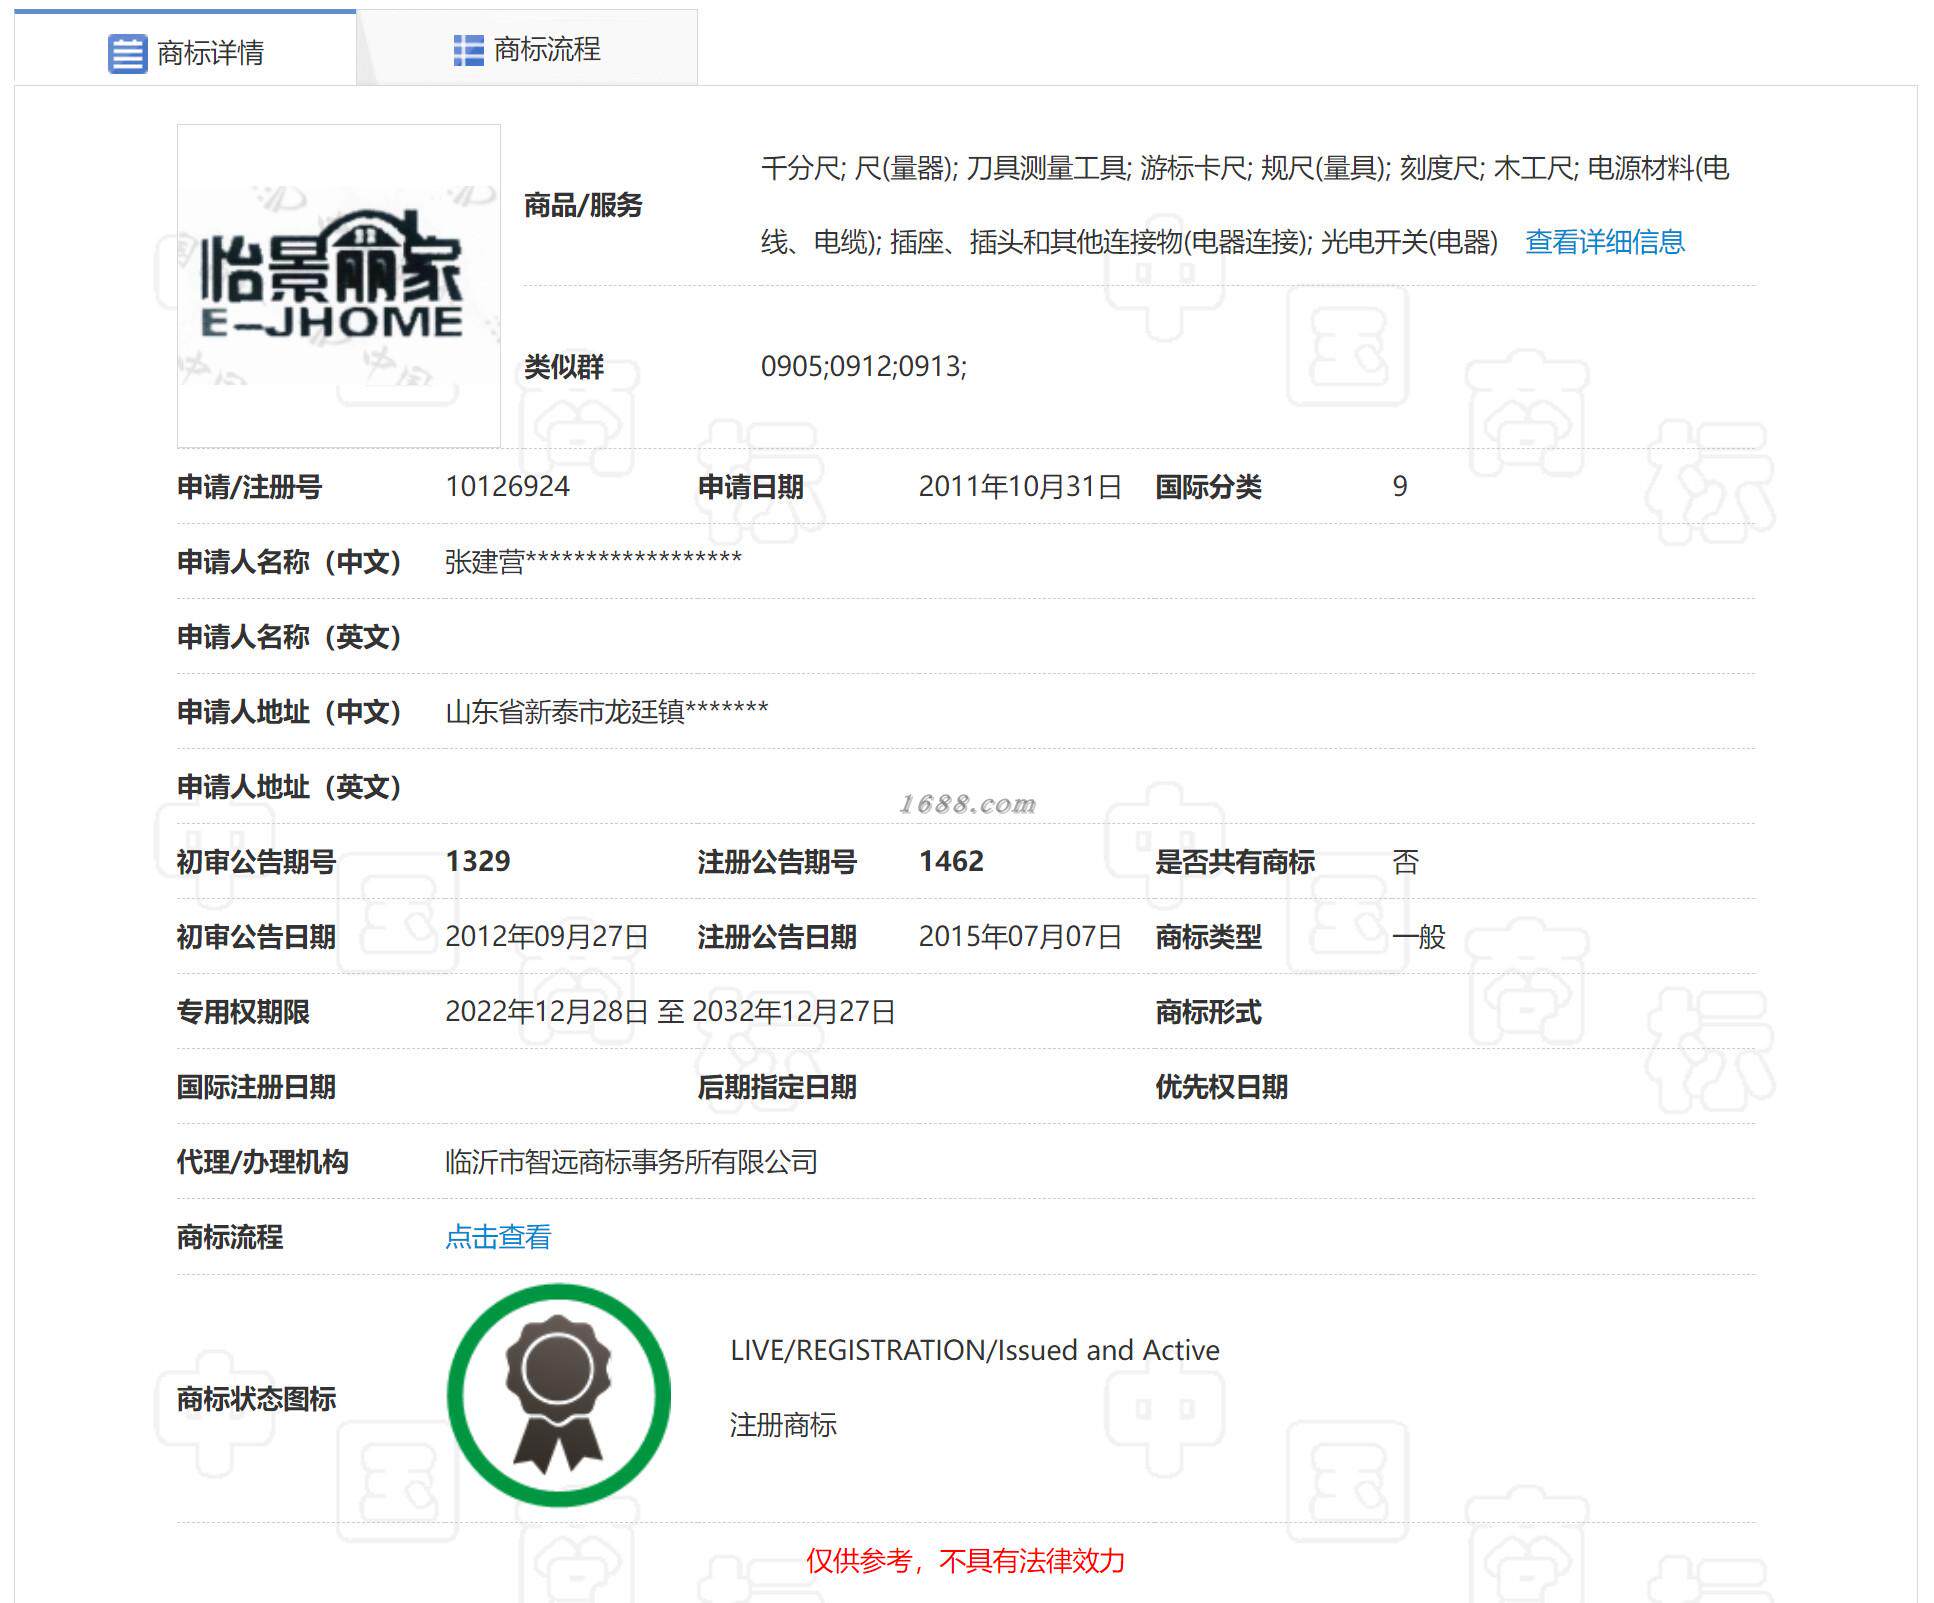Click the red disclaimer 仅供参考 text

[x=965, y=1560]
